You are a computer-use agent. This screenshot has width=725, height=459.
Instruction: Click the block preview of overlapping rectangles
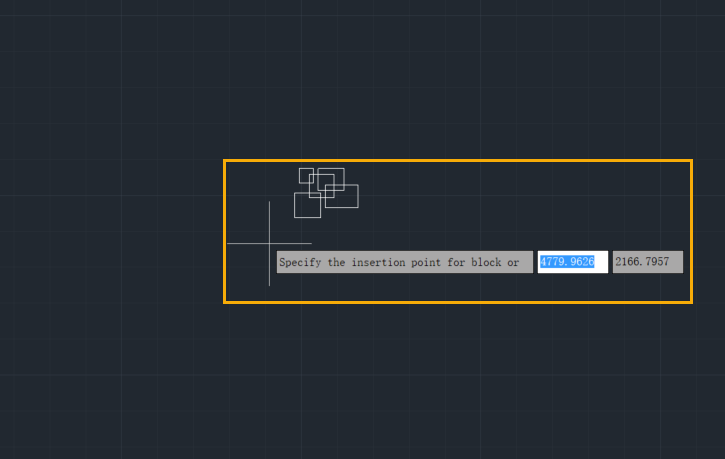[326, 193]
